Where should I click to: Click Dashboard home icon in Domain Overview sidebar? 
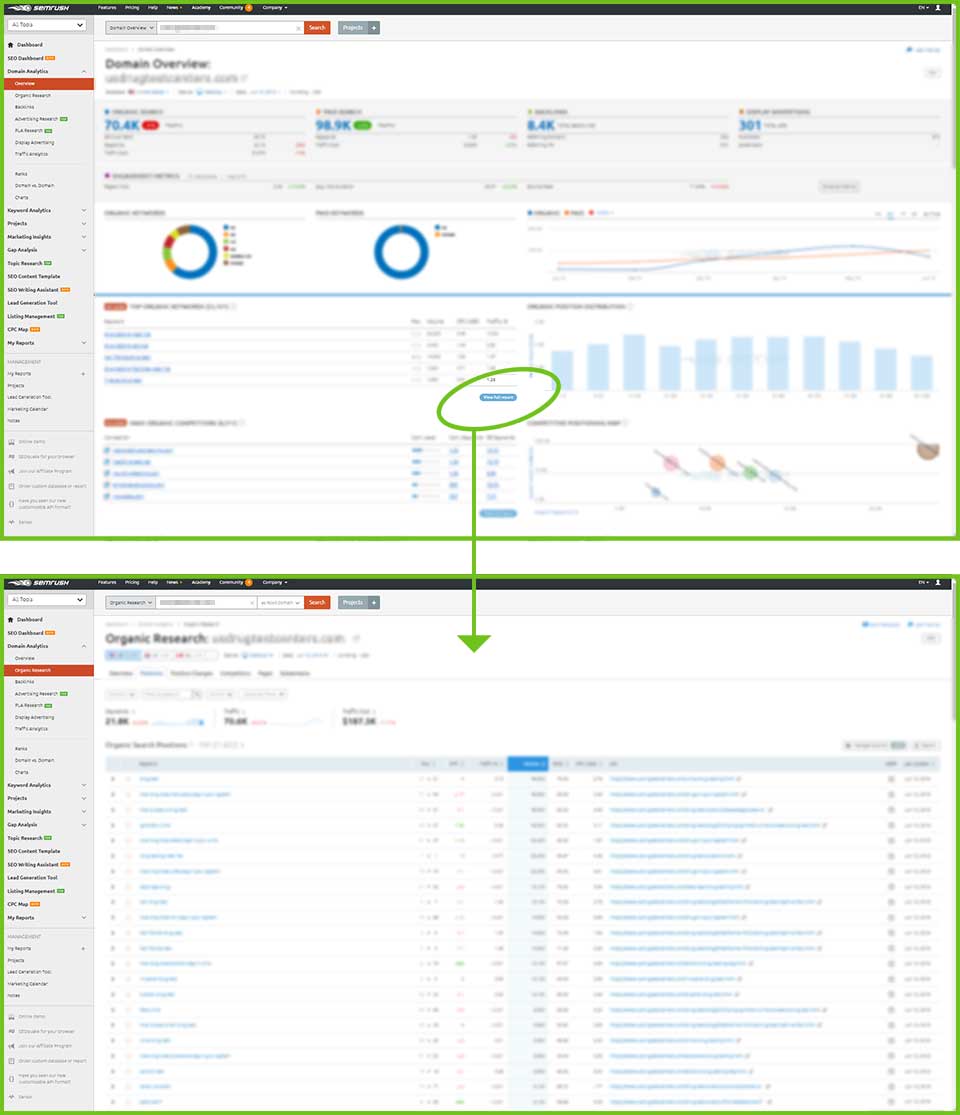[11, 45]
